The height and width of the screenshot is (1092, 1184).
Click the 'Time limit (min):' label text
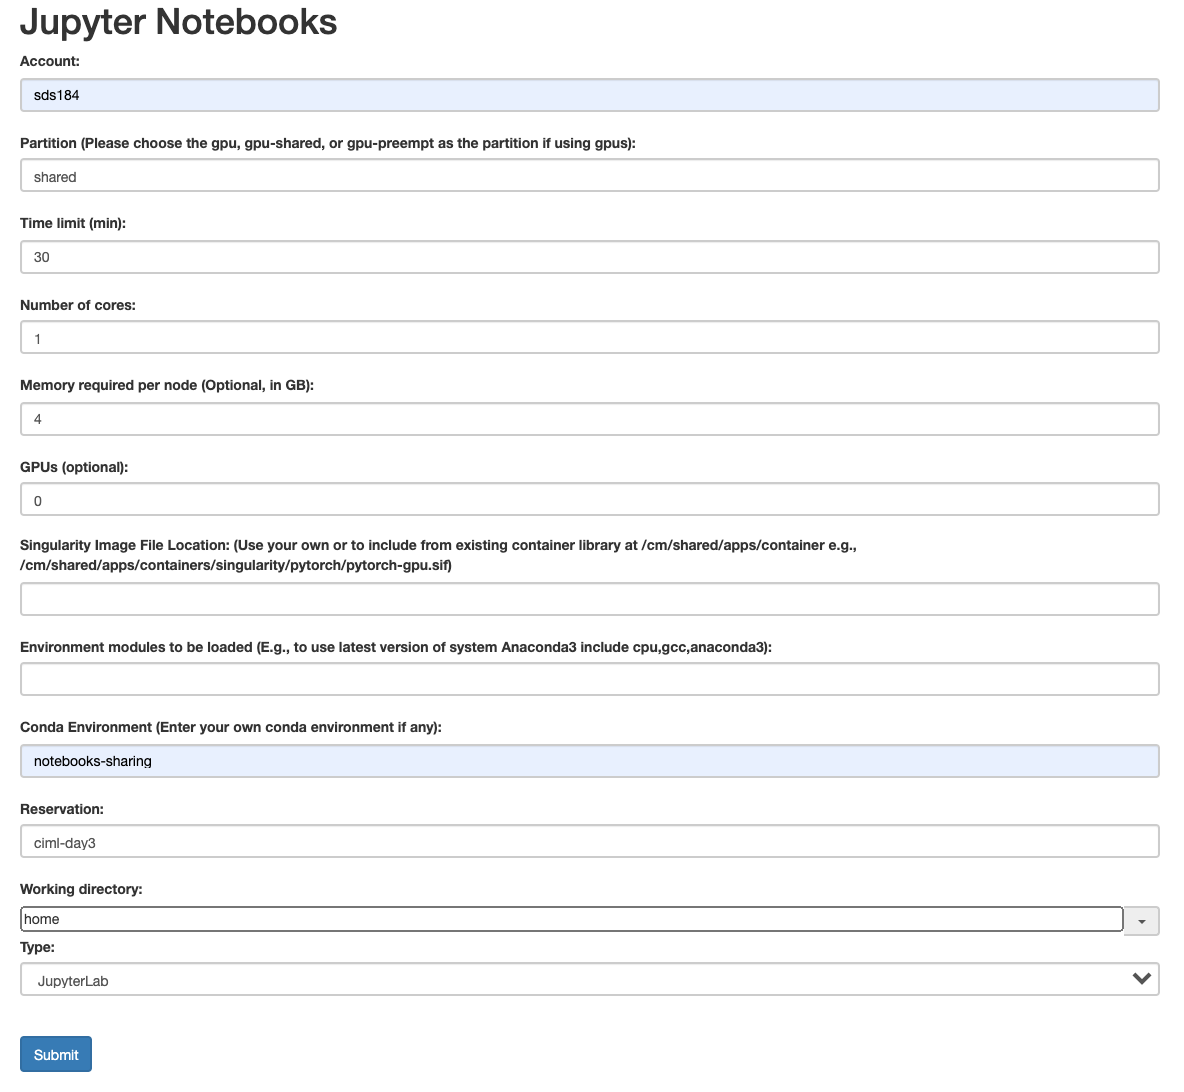click(x=73, y=223)
